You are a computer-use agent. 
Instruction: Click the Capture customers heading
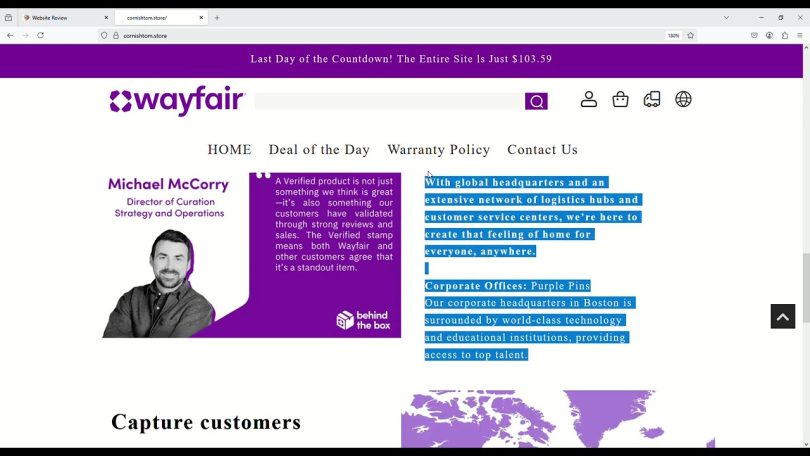[x=206, y=422]
